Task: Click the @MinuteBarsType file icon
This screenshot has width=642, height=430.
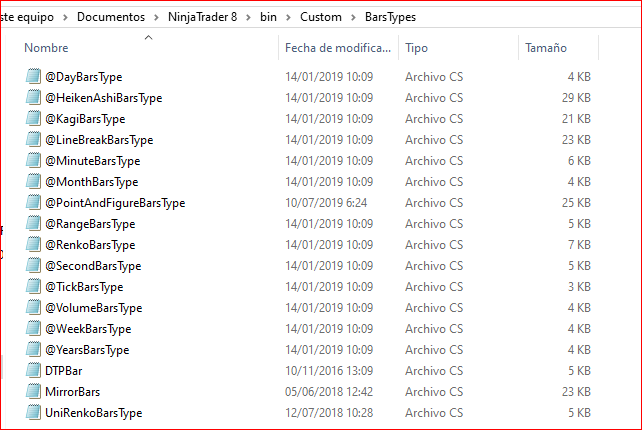Action: click(x=33, y=160)
